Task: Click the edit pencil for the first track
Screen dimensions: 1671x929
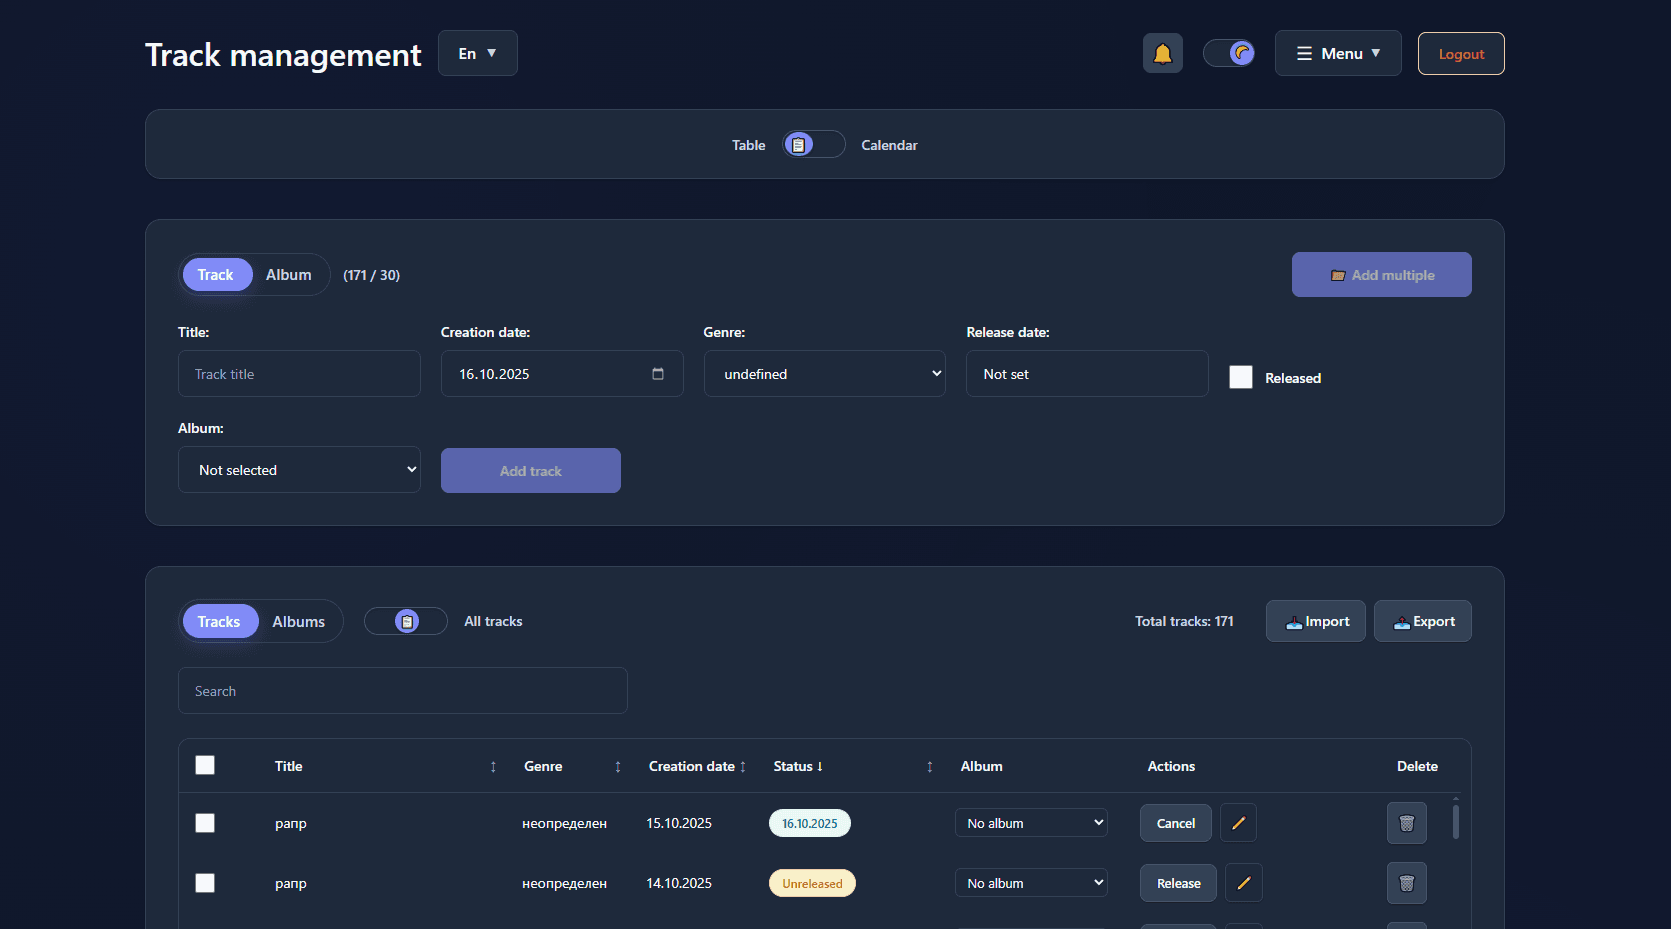Action: coord(1238,823)
